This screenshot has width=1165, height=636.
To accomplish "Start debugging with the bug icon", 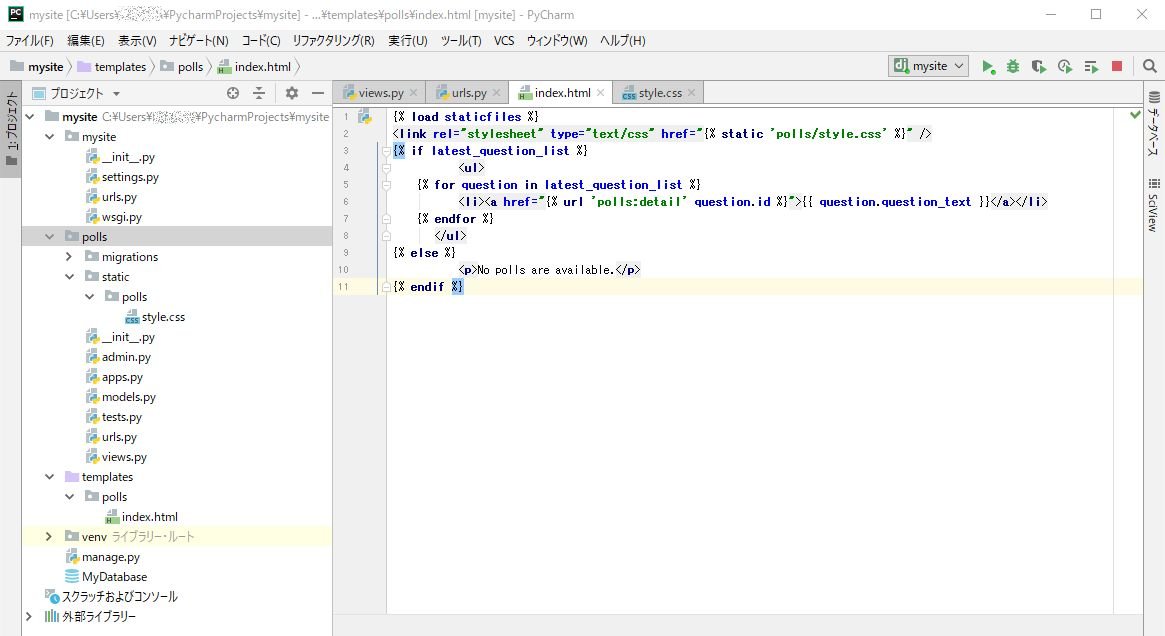I will coord(1013,65).
